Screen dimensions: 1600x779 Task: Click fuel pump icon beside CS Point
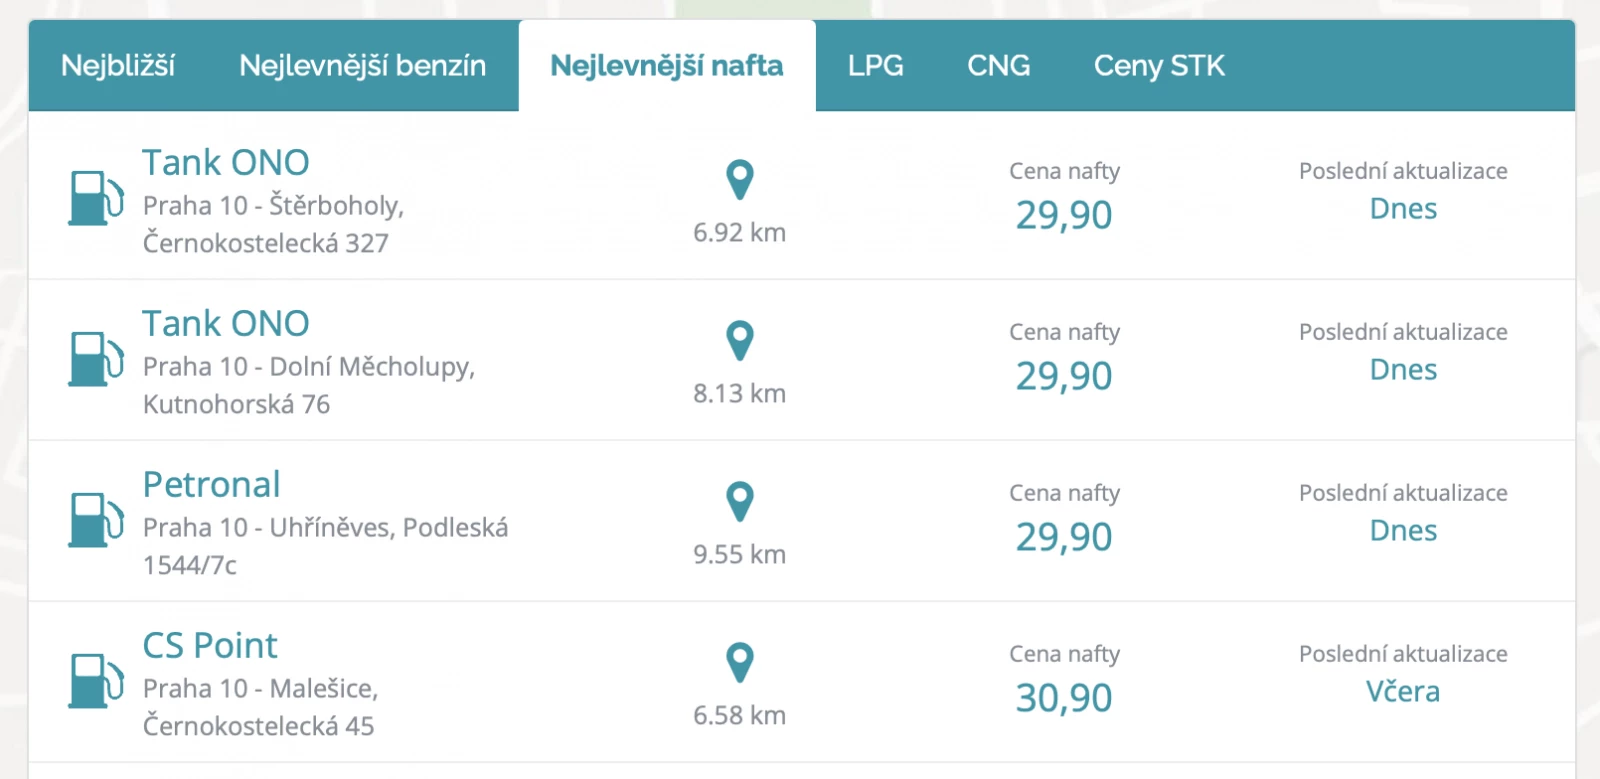[96, 681]
